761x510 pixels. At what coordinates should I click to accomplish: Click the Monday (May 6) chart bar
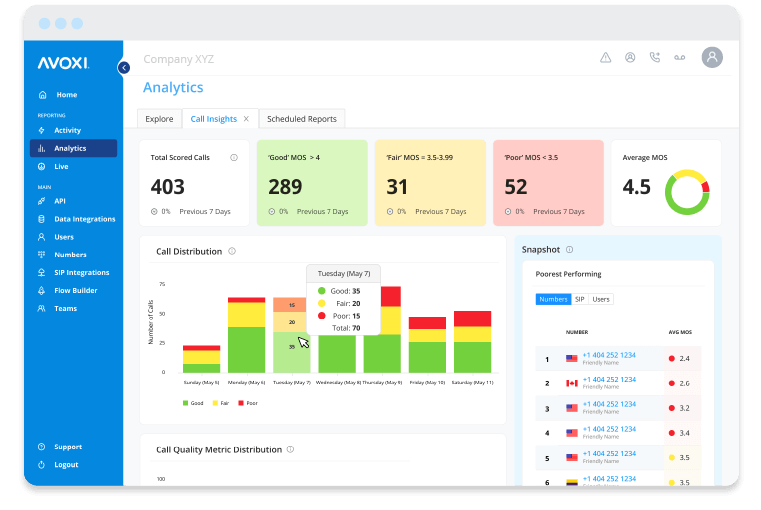tap(246, 336)
